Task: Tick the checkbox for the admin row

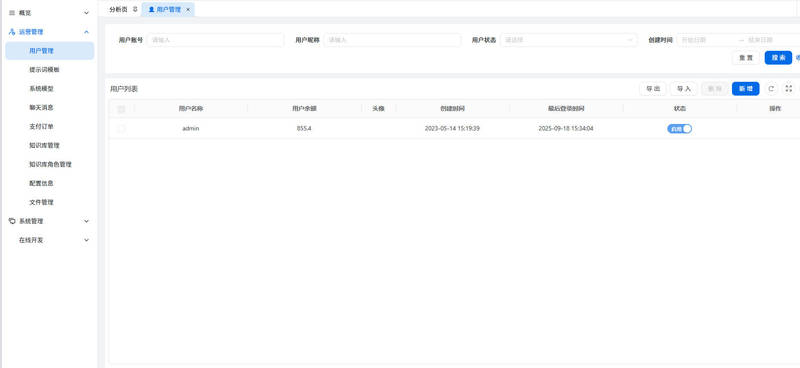Action: (x=121, y=129)
